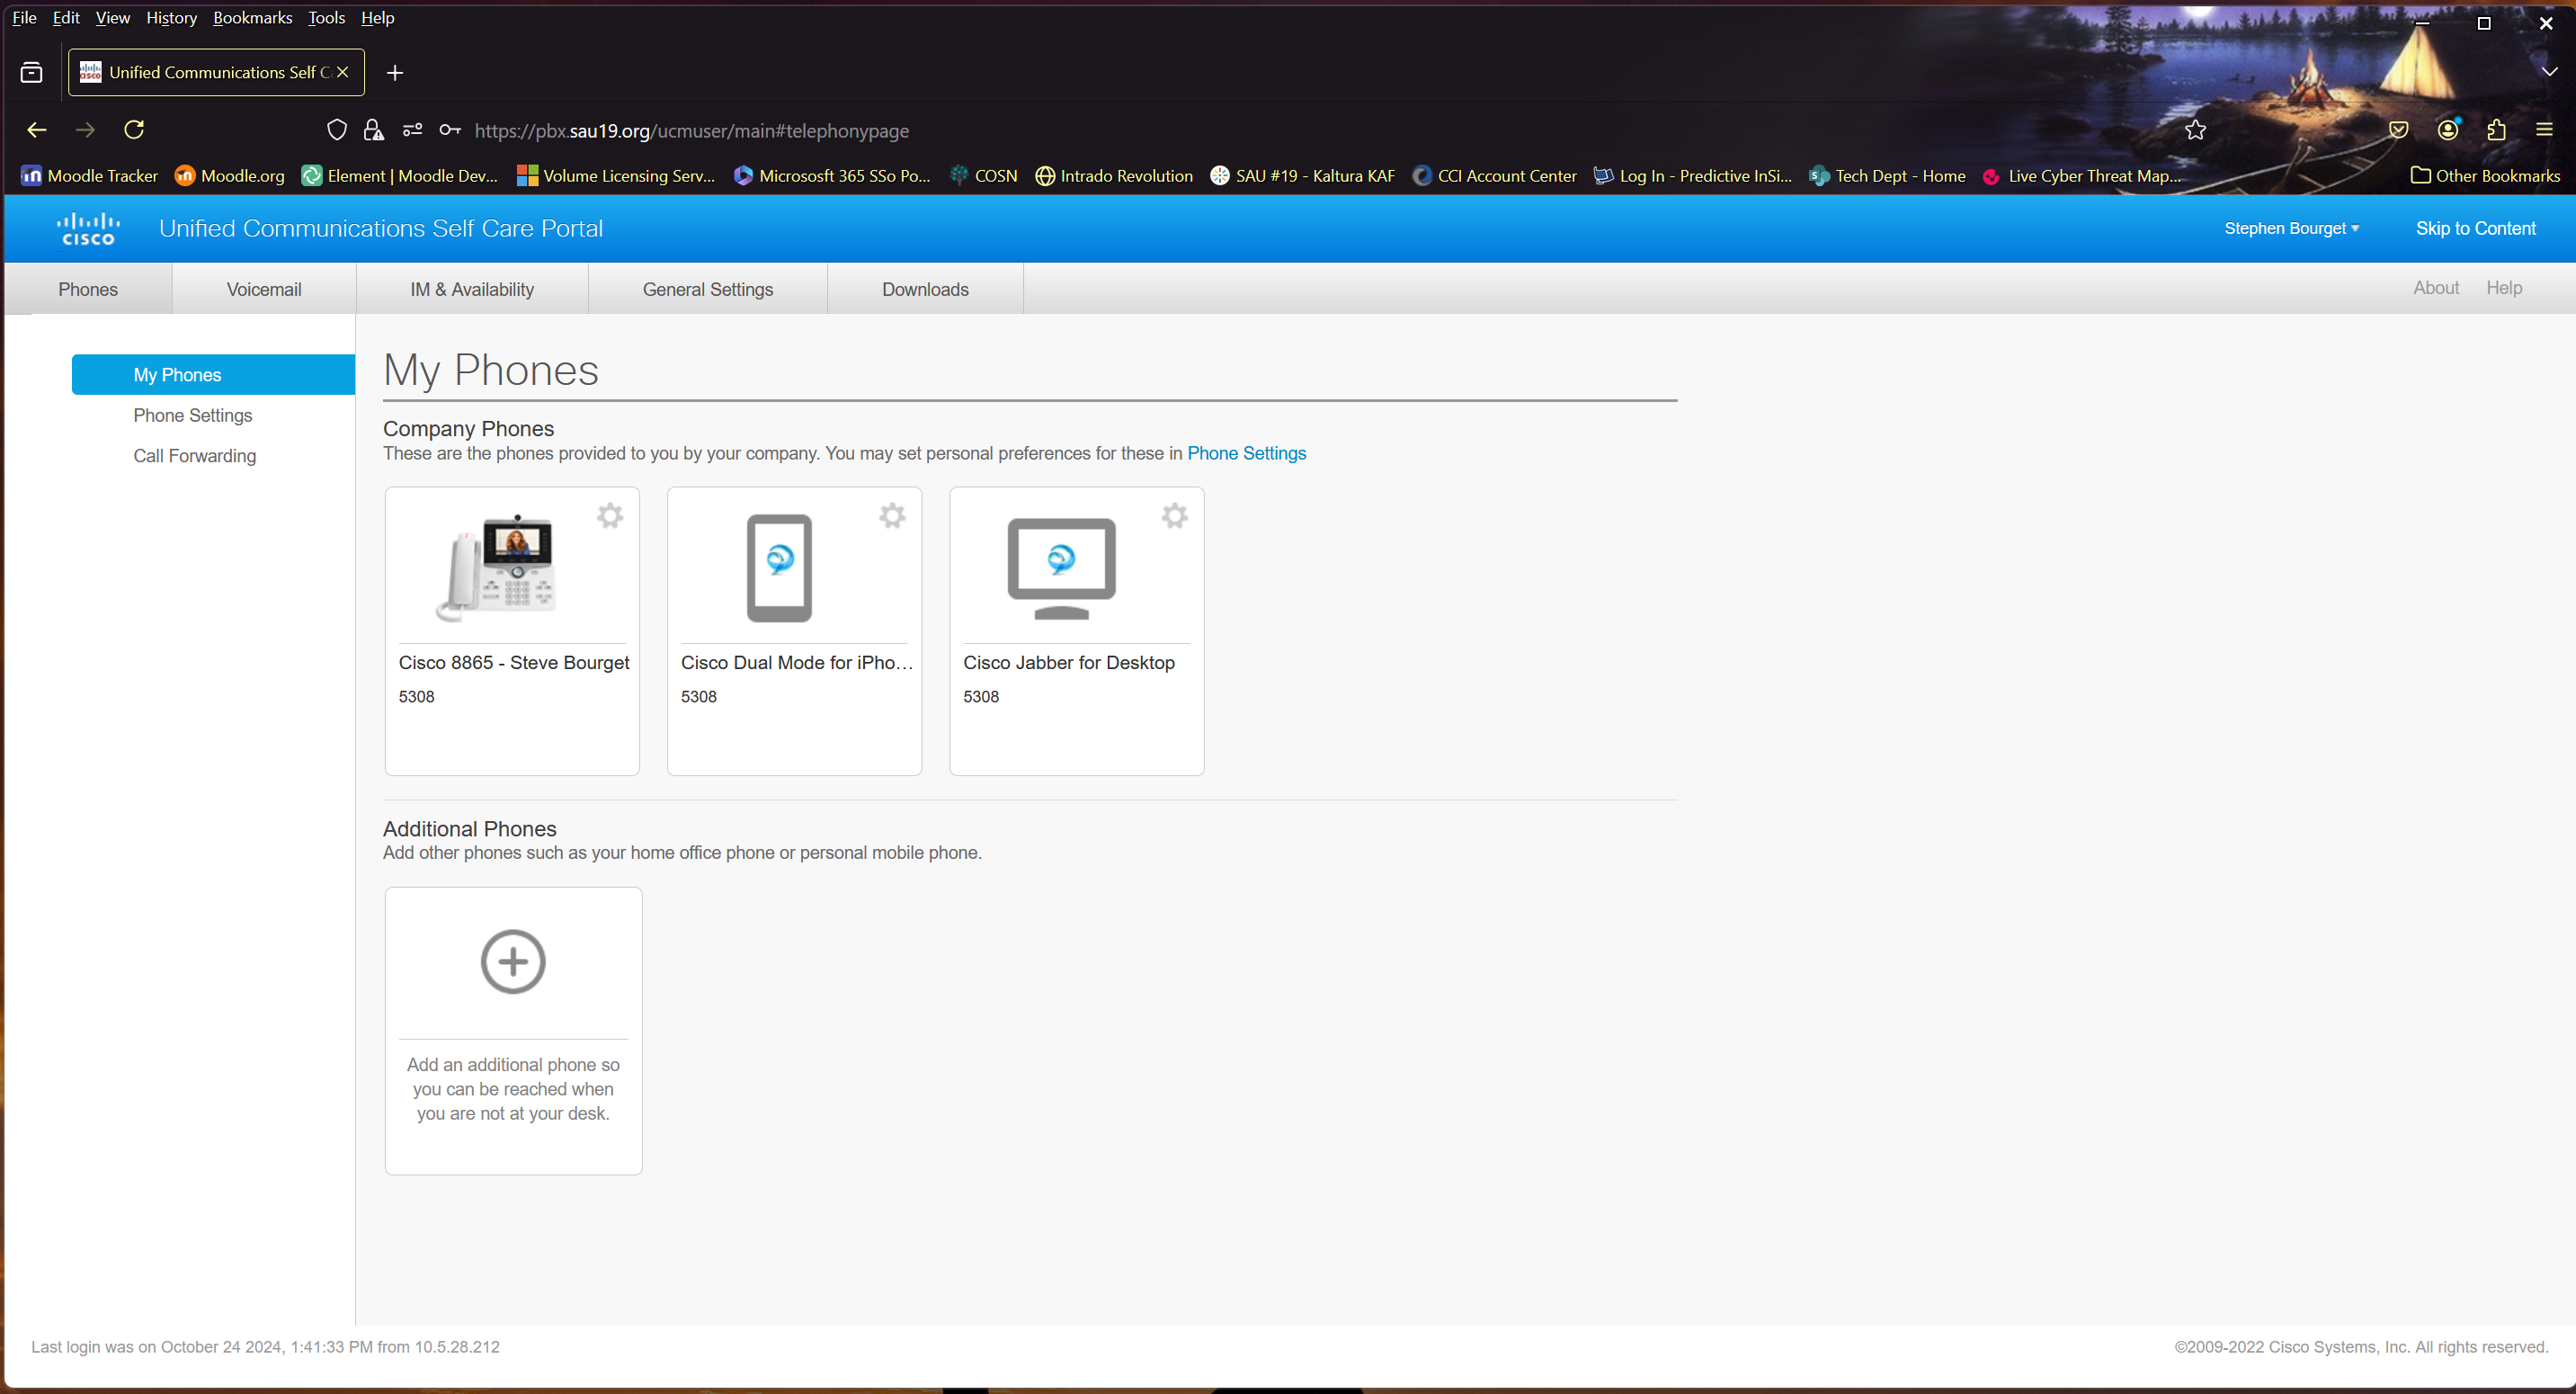Click the Cisco logo in portal header
2576x1394 pixels.
click(x=88, y=228)
